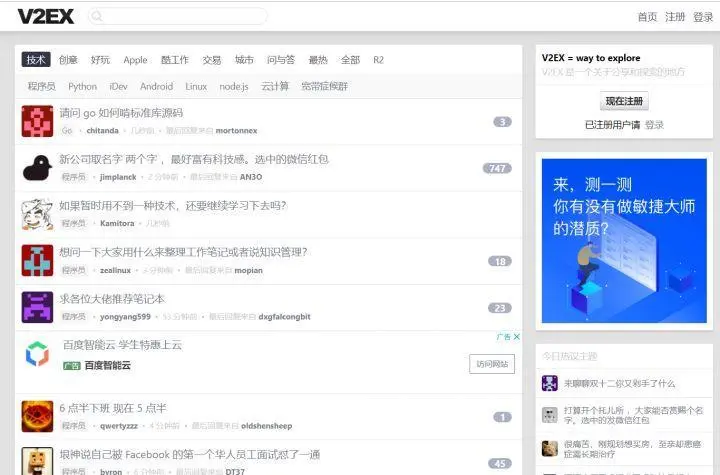Open the oldshensheep user profile link
This screenshot has width=720, height=475.
pyautogui.click(x=267, y=426)
